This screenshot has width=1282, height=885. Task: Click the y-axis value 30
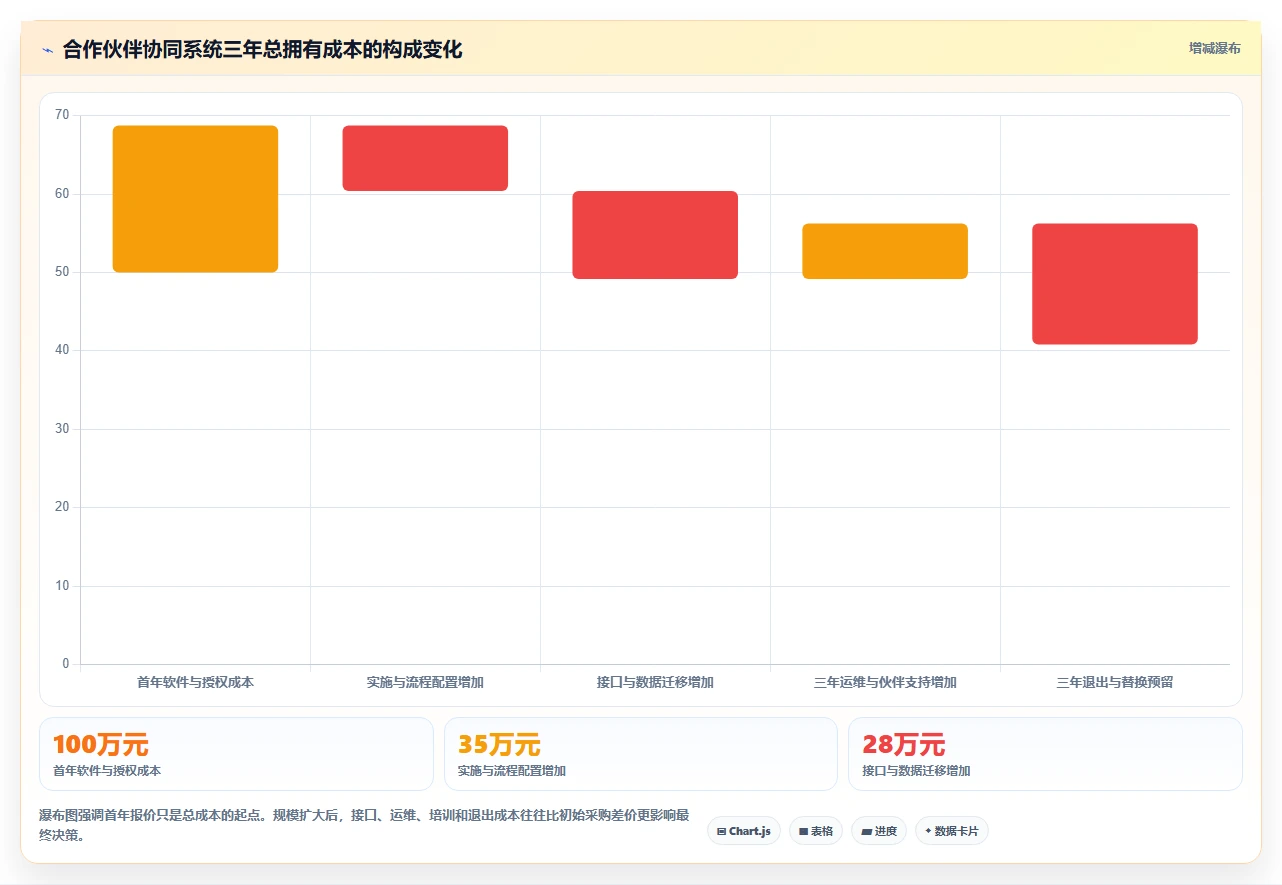coord(62,429)
